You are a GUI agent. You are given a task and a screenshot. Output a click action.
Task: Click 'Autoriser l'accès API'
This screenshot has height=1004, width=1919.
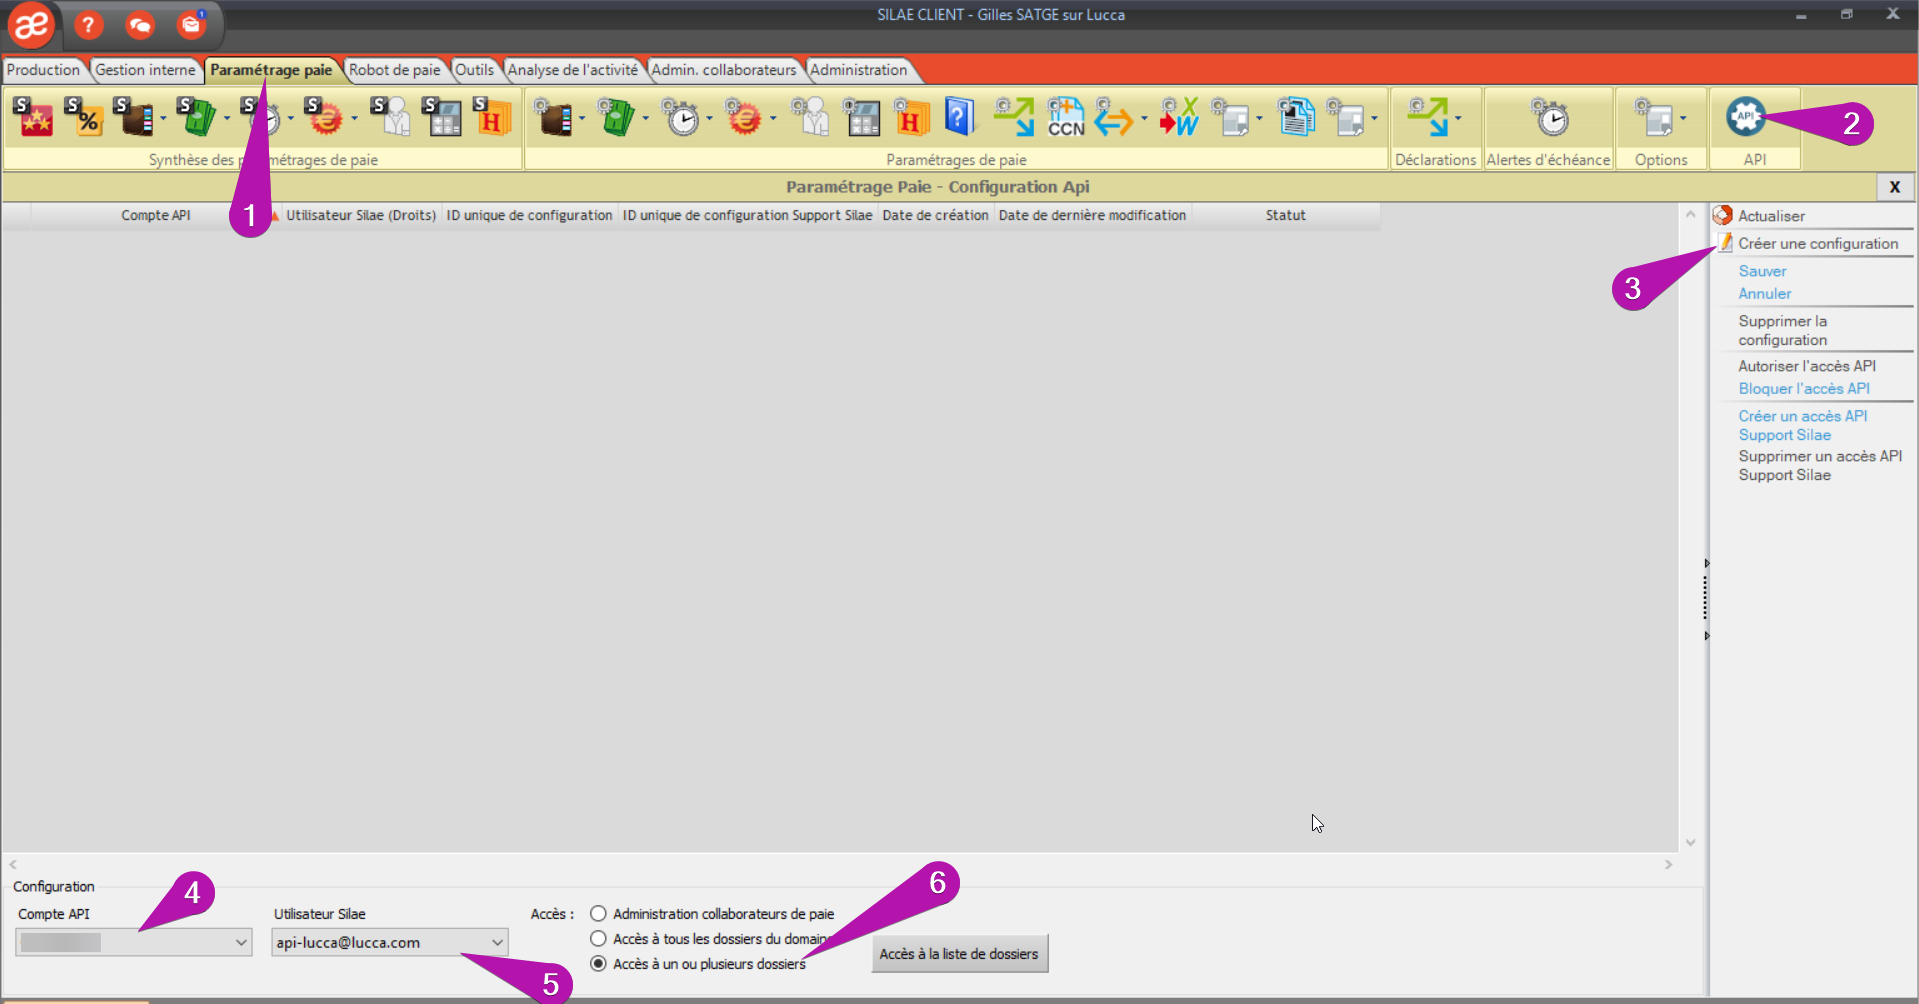1806,366
